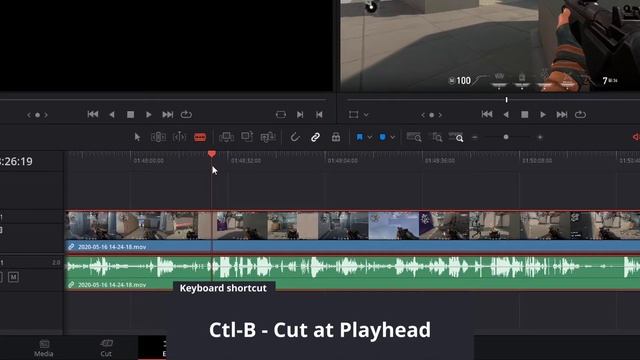Click the Full Extent Zoom icon

[x=414, y=137]
